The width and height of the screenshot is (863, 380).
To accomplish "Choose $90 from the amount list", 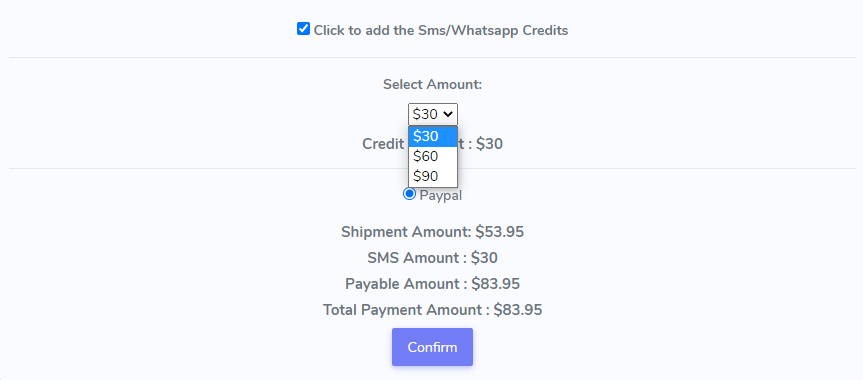I will coord(433,176).
